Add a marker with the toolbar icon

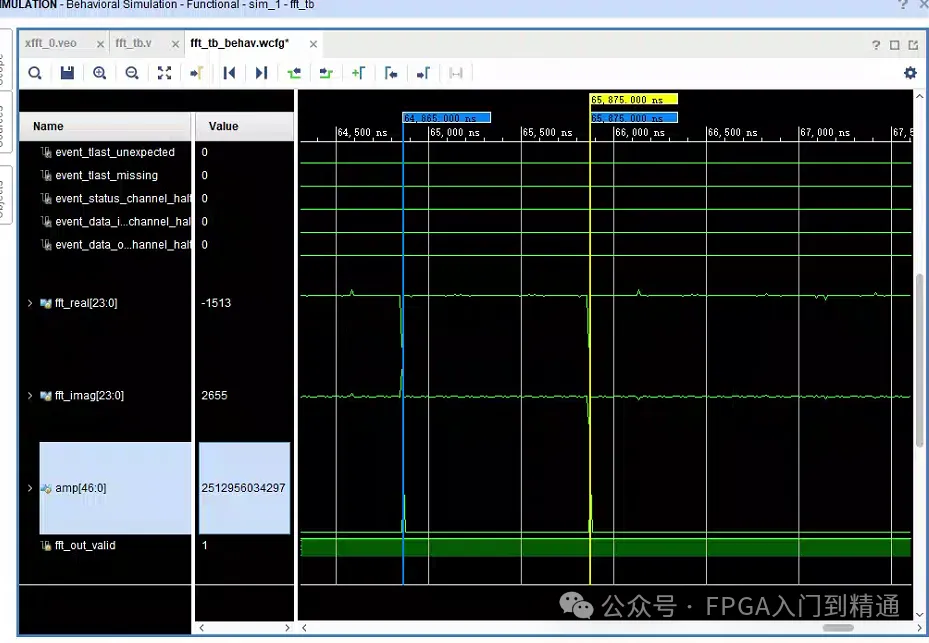(358, 73)
